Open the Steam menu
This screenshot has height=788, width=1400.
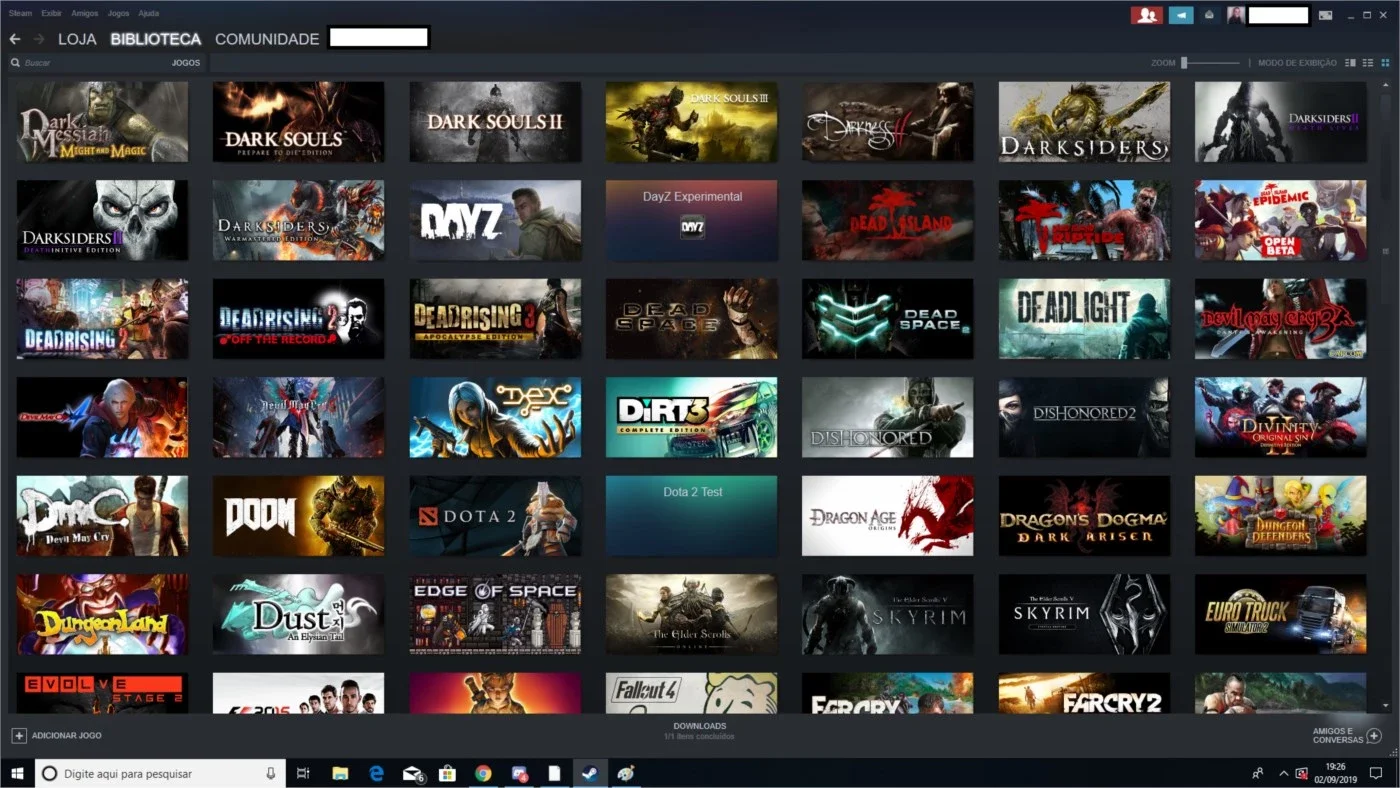[x=20, y=14]
